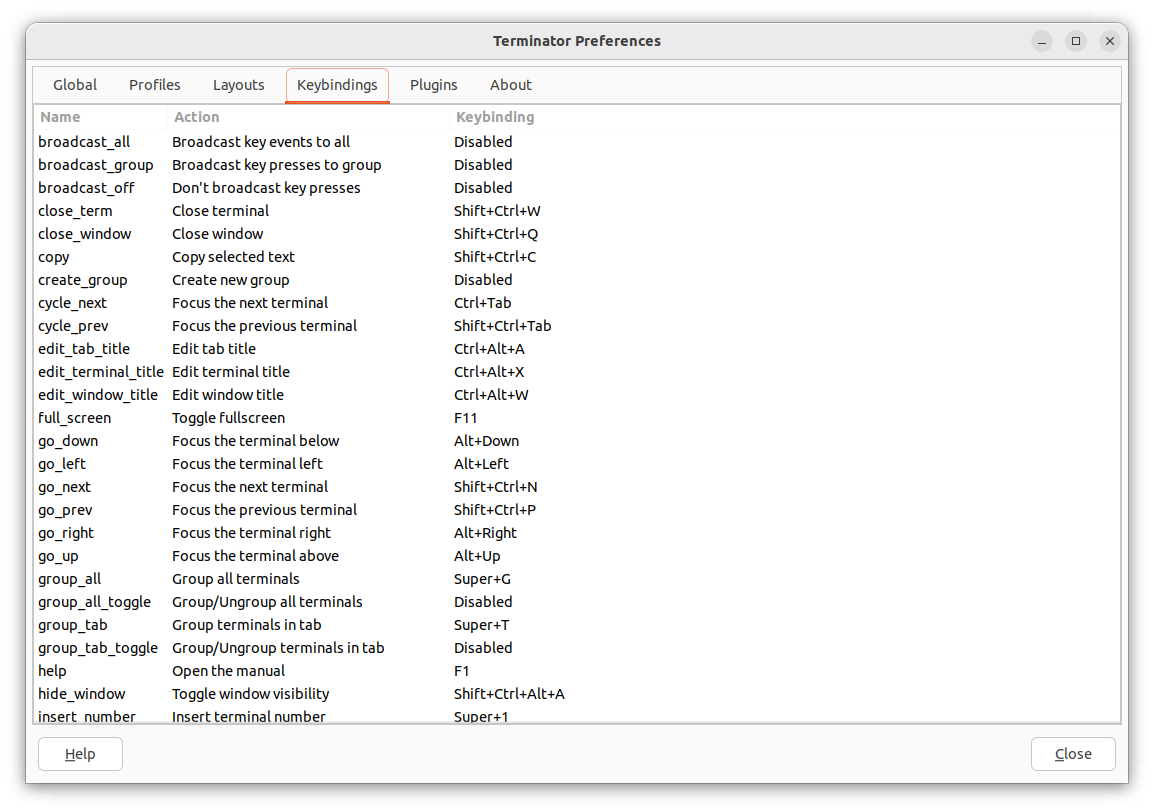Viewport: 1154px width, 812px height.
Task: Select the broadcast_group row name
Action: [x=96, y=165]
